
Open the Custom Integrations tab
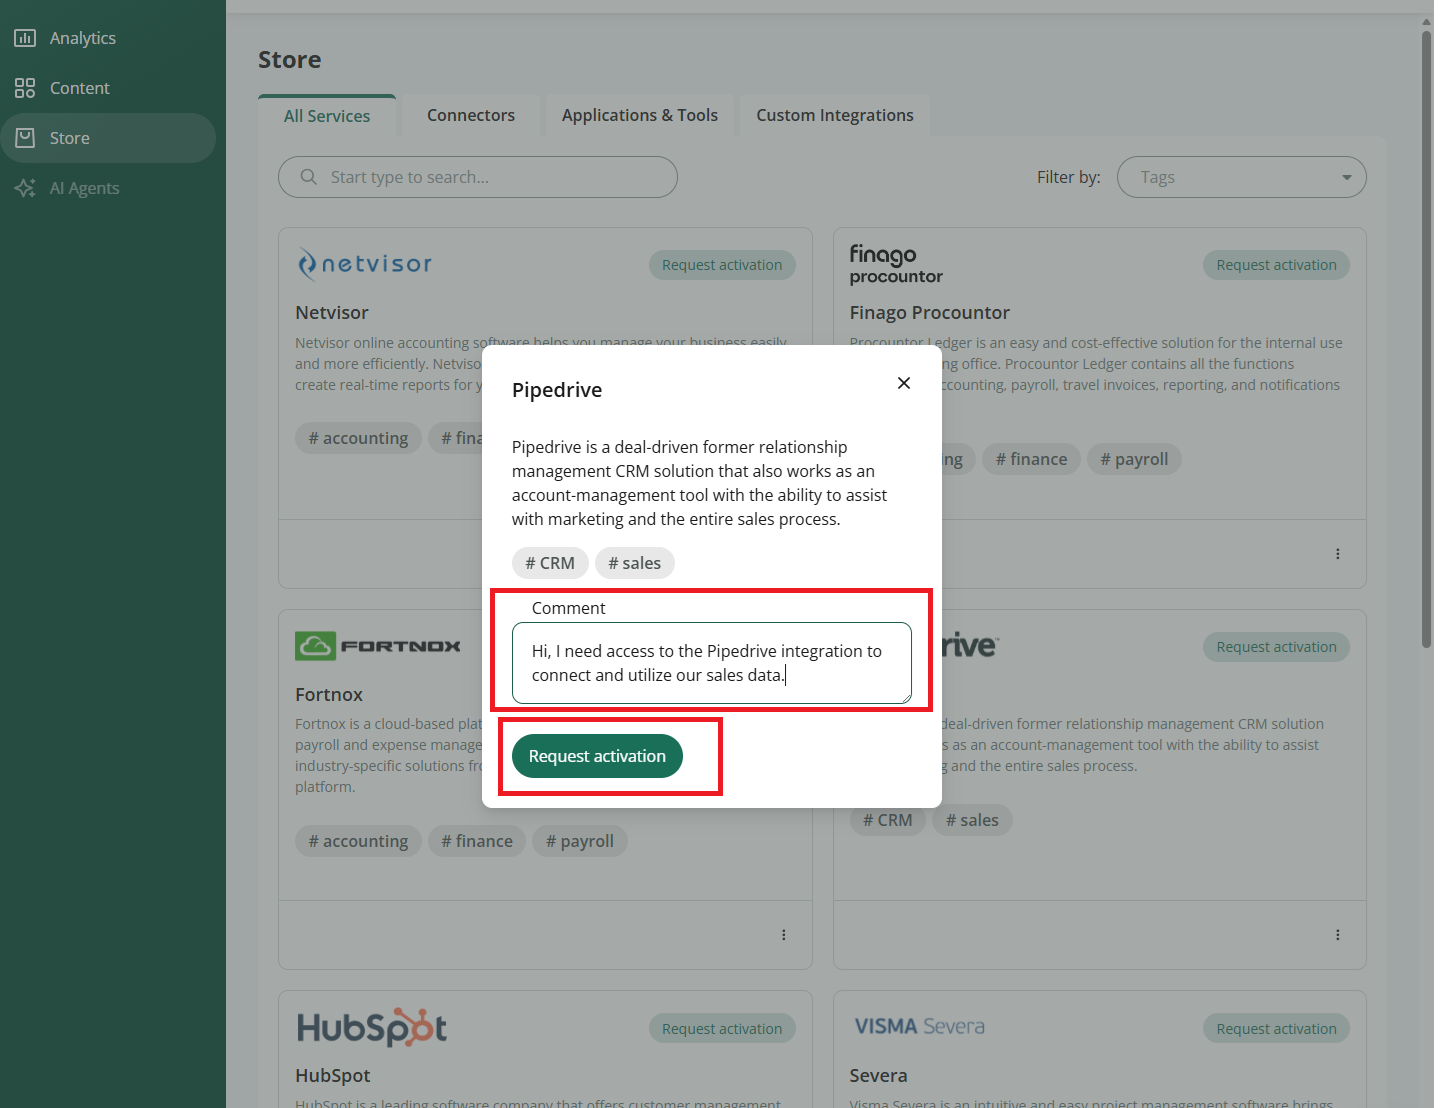(x=835, y=115)
